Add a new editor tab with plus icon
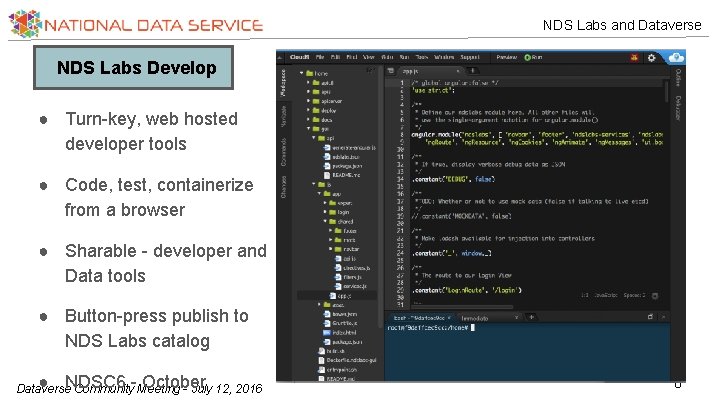Screen dimensions: 720x405 click(472, 71)
